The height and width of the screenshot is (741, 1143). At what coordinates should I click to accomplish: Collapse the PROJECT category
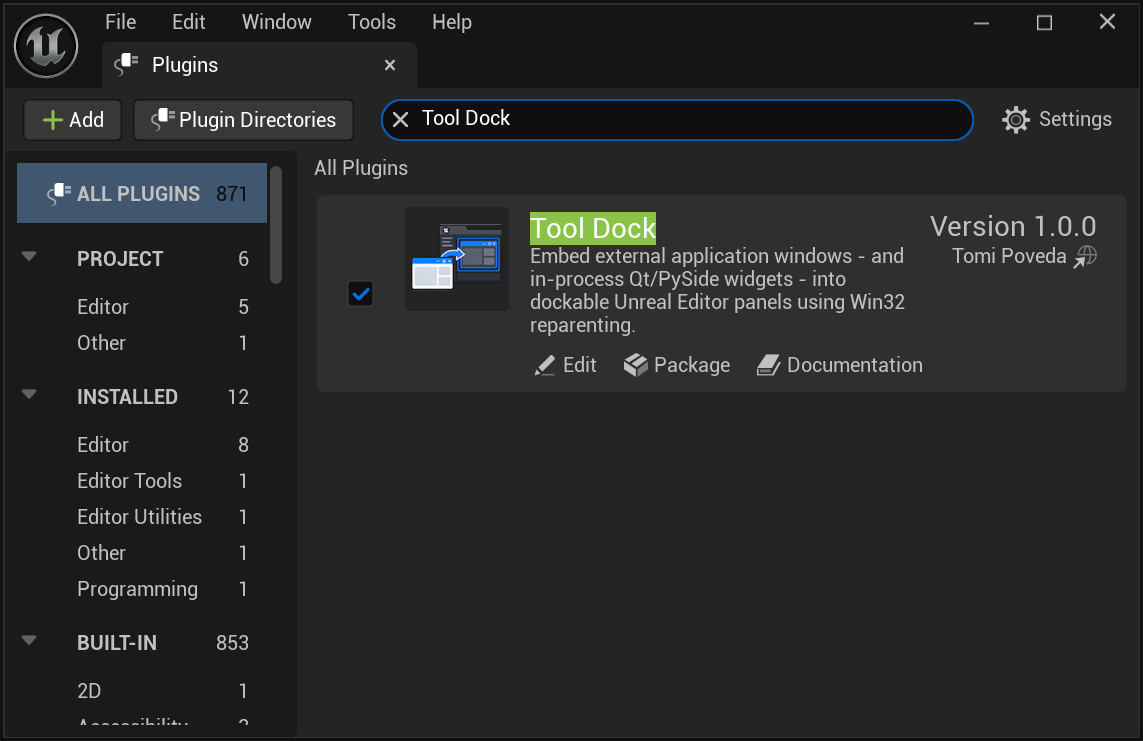(x=29, y=256)
